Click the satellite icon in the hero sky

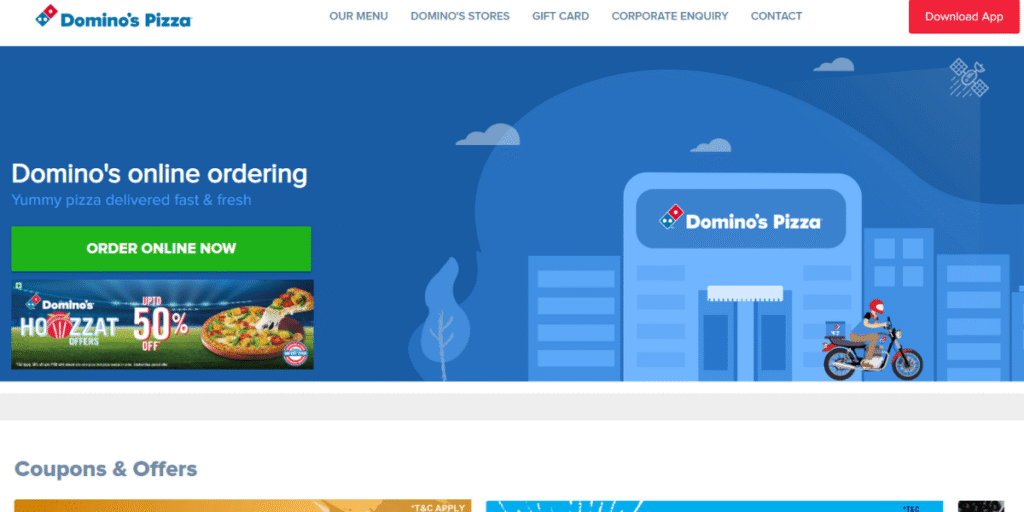click(968, 77)
